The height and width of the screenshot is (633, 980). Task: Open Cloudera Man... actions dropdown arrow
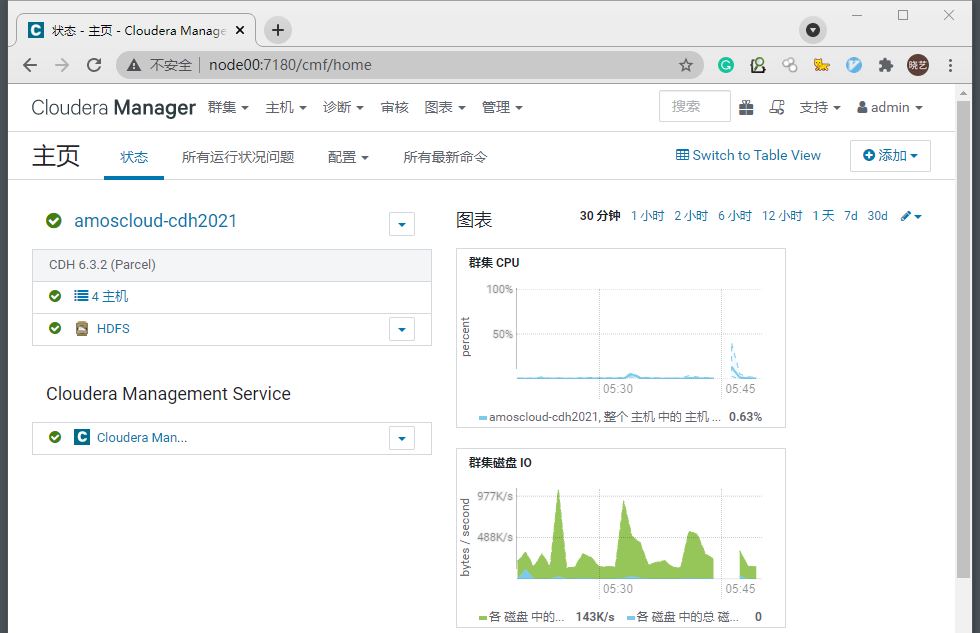click(x=402, y=439)
